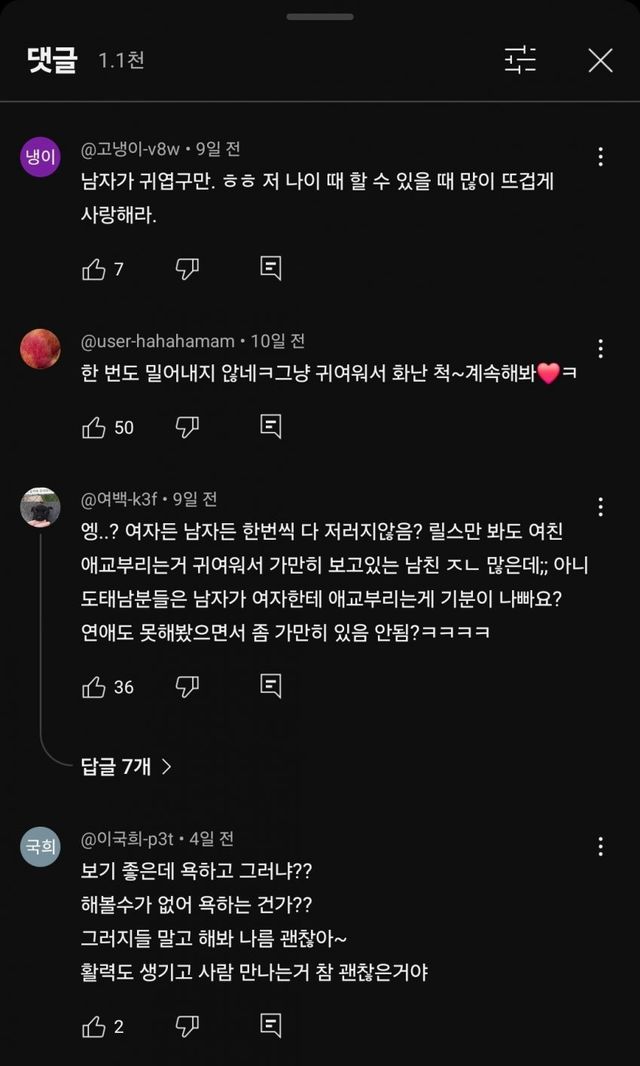Open more options for @user-hahahamam comment
Screen dimensions: 640x1066
(600, 349)
